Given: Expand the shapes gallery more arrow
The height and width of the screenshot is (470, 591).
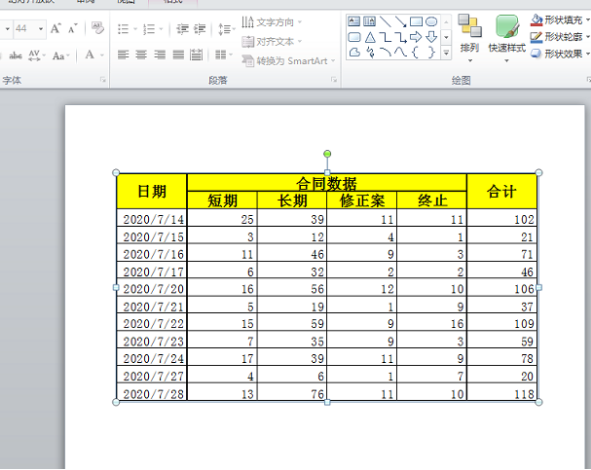Looking at the screenshot, I should [x=446, y=53].
